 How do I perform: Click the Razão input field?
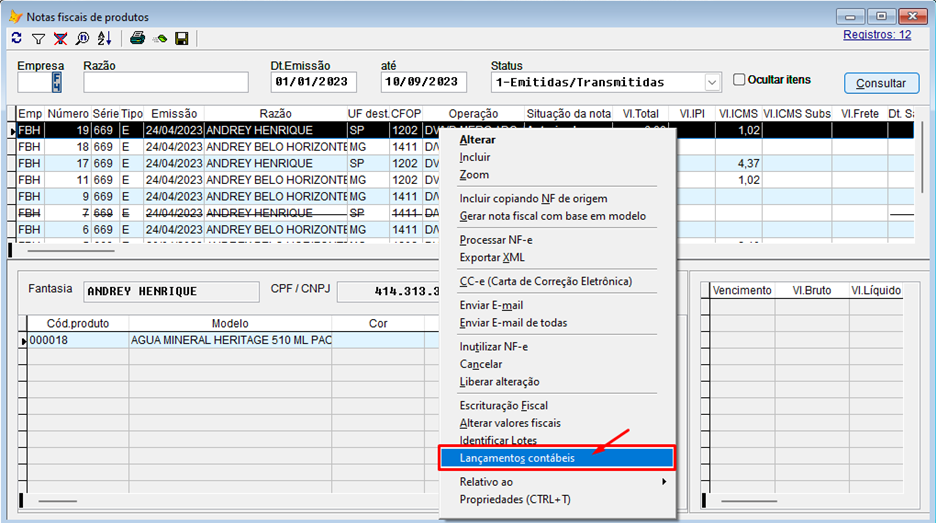165,82
